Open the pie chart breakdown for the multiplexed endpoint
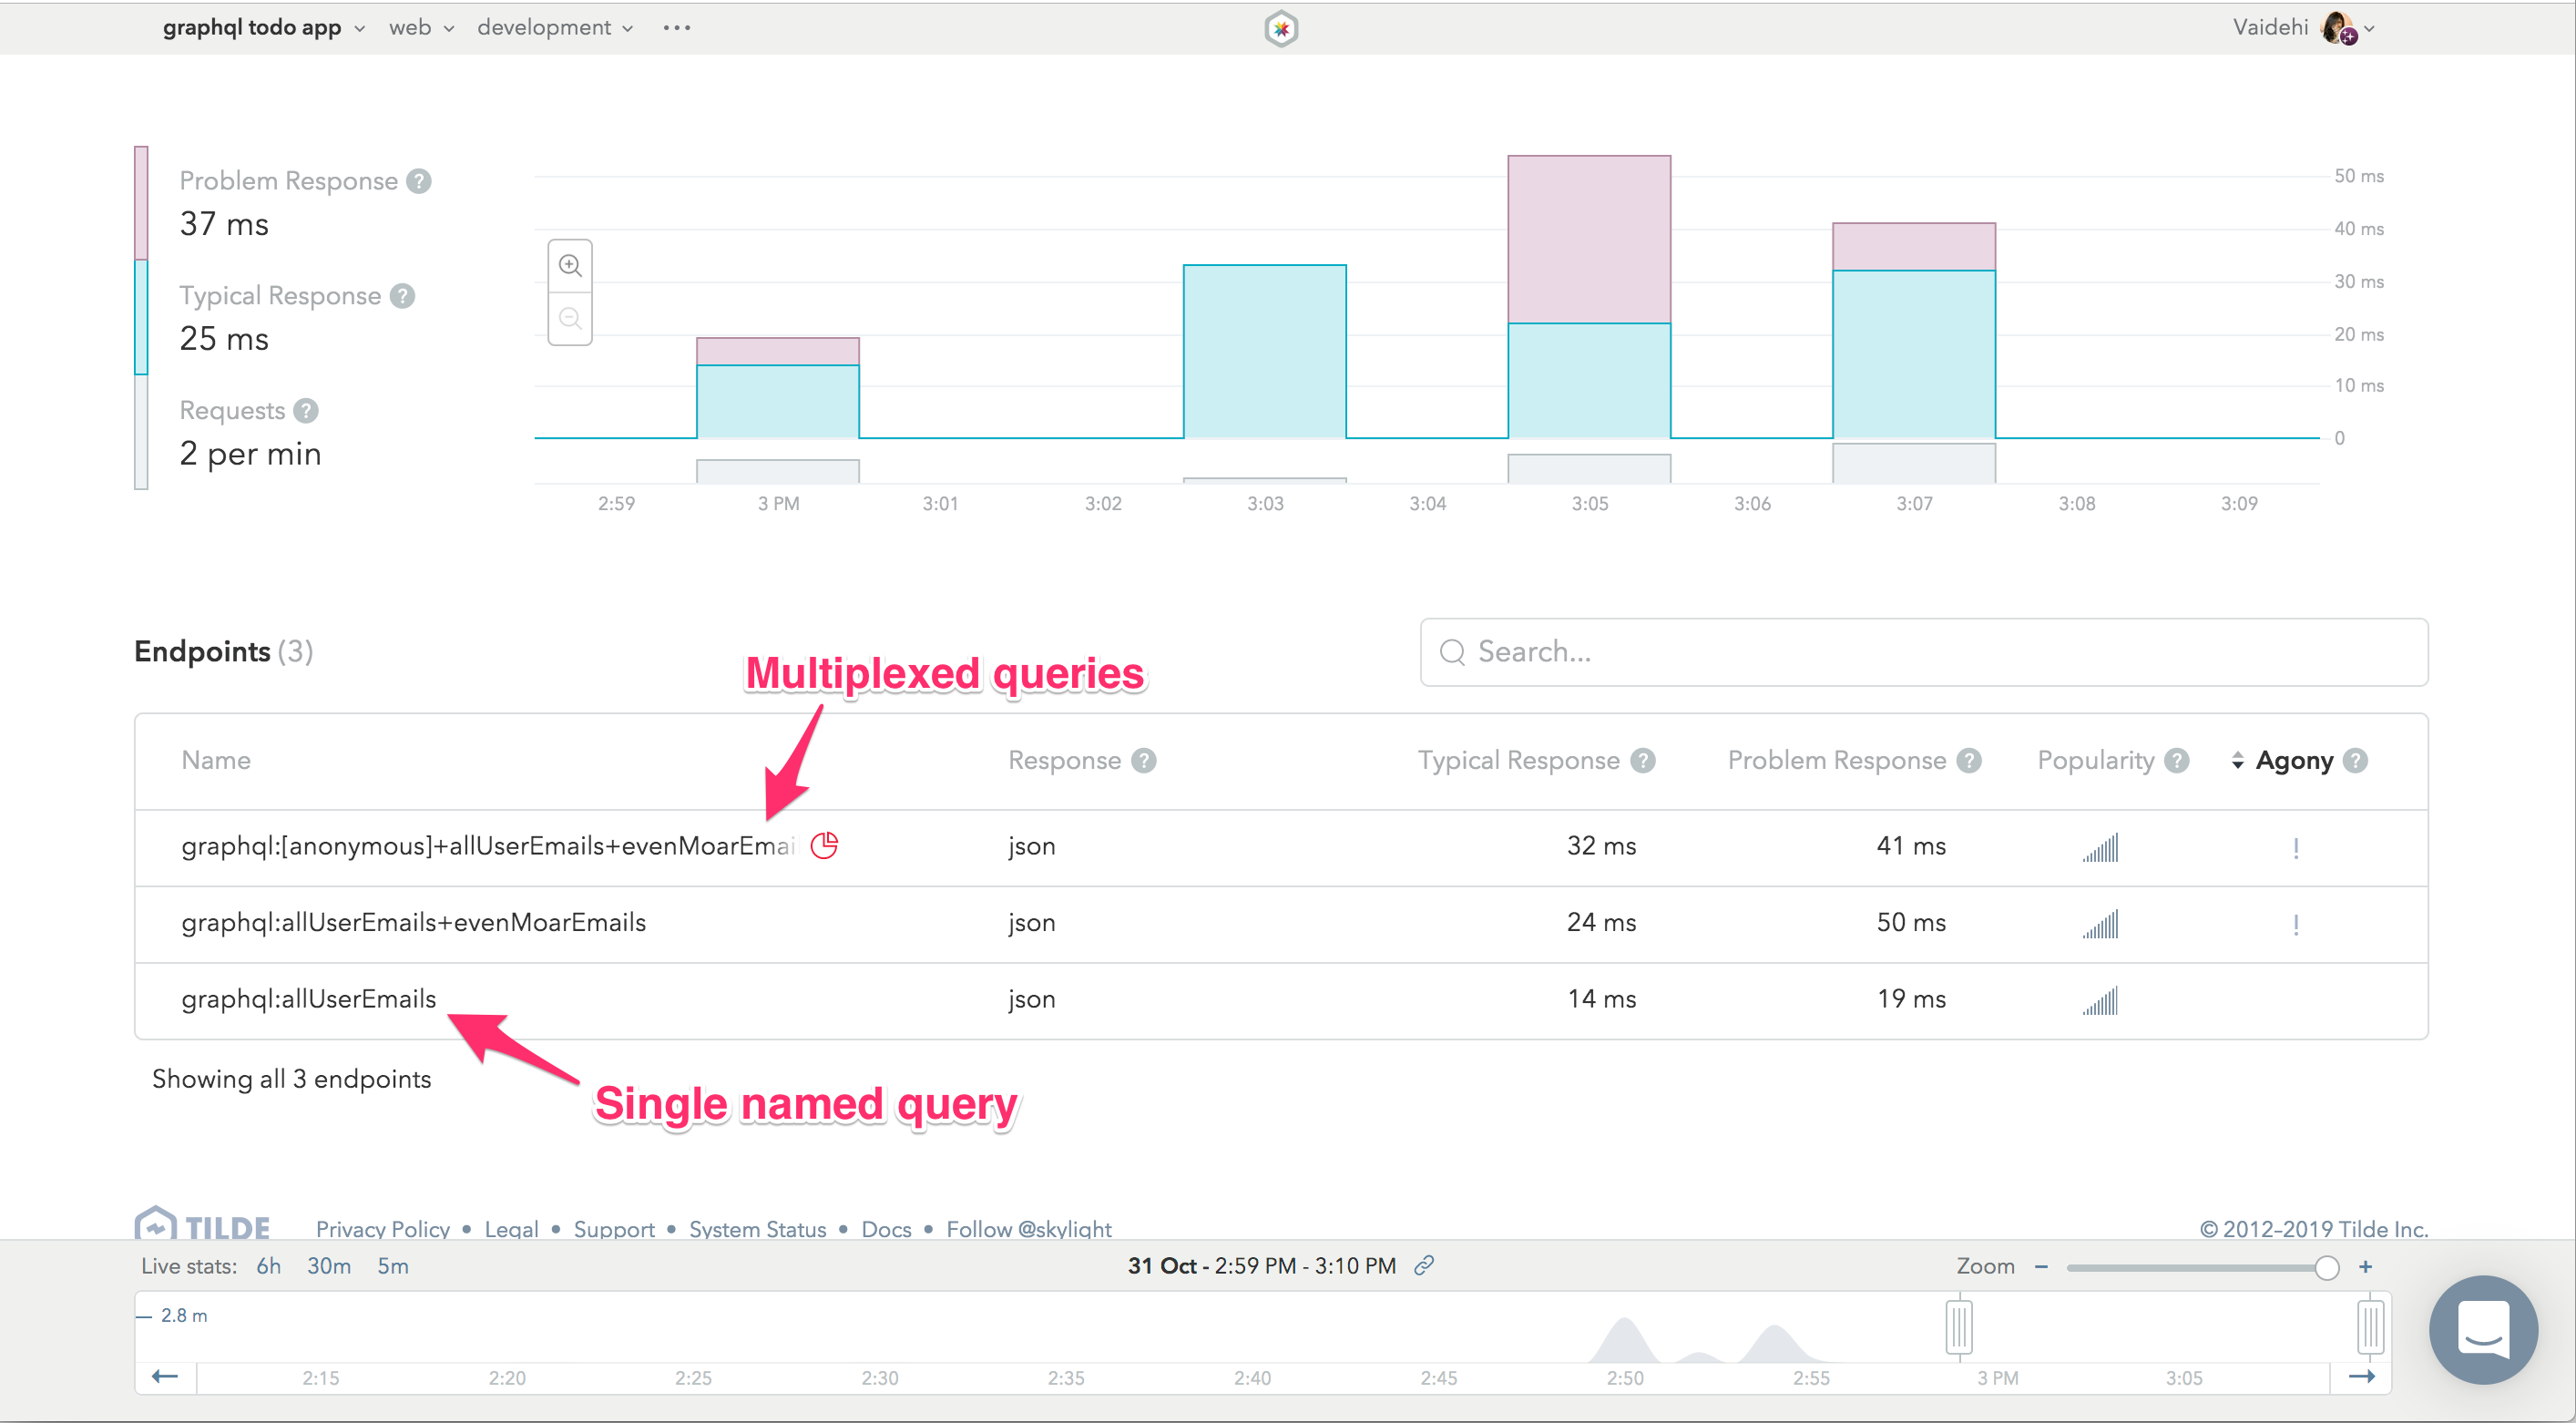Image resolution: width=2576 pixels, height=1423 pixels. [x=824, y=845]
